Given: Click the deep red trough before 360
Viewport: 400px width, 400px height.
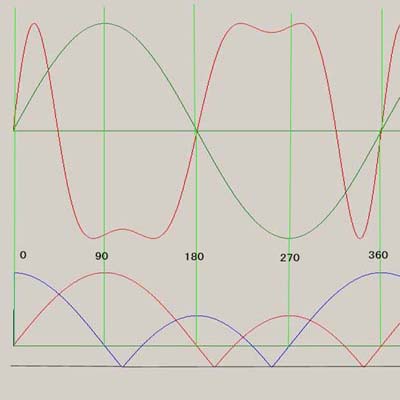Looking at the screenshot, I should 360,238.
